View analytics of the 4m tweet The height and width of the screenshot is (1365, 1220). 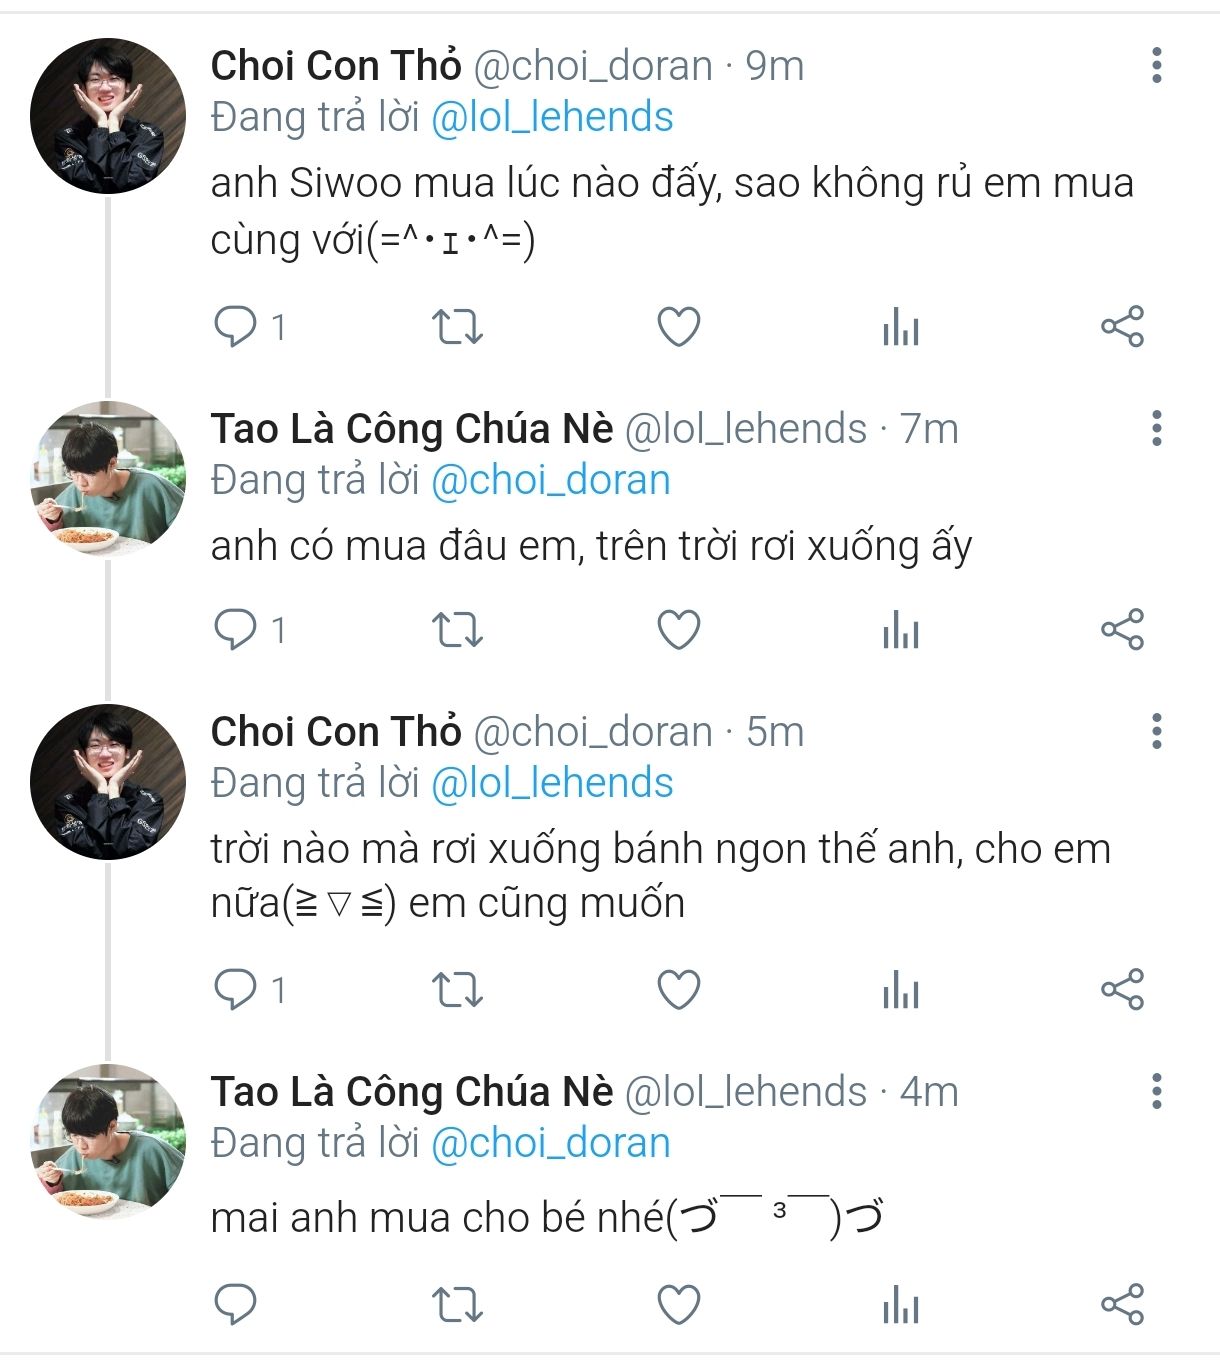[x=900, y=1305]
